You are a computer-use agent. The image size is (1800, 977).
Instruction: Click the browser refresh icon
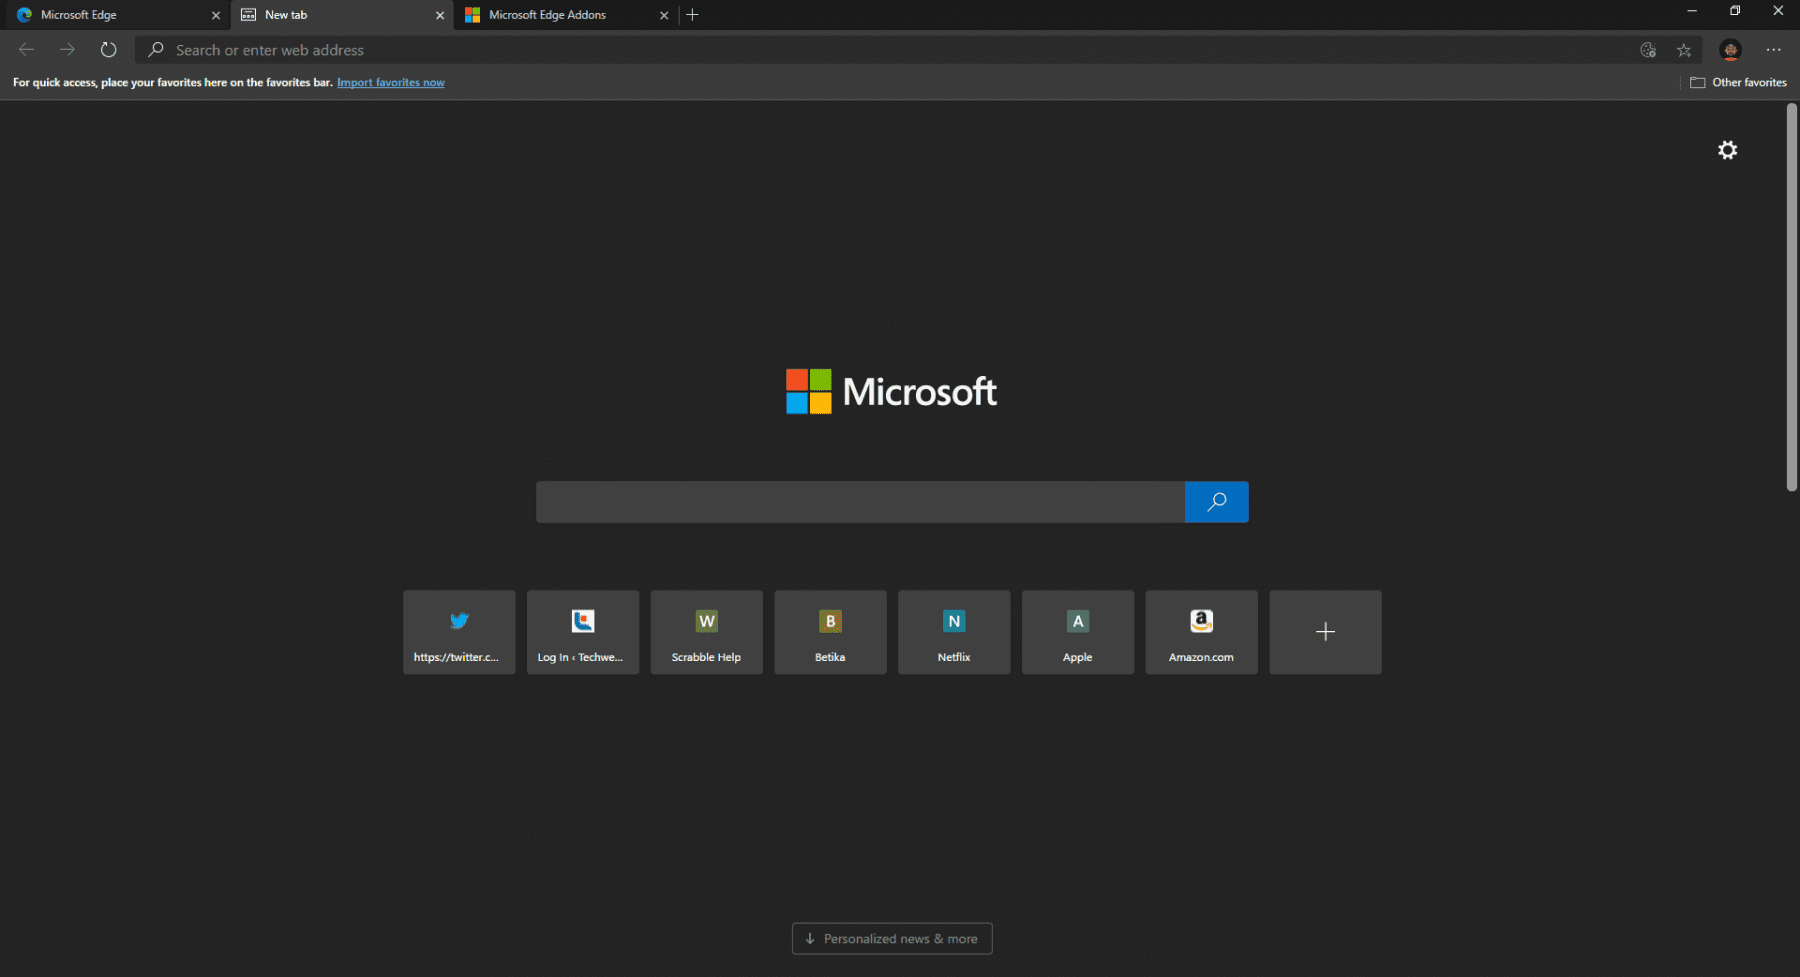pyautogui.click(x=108, y=50)
